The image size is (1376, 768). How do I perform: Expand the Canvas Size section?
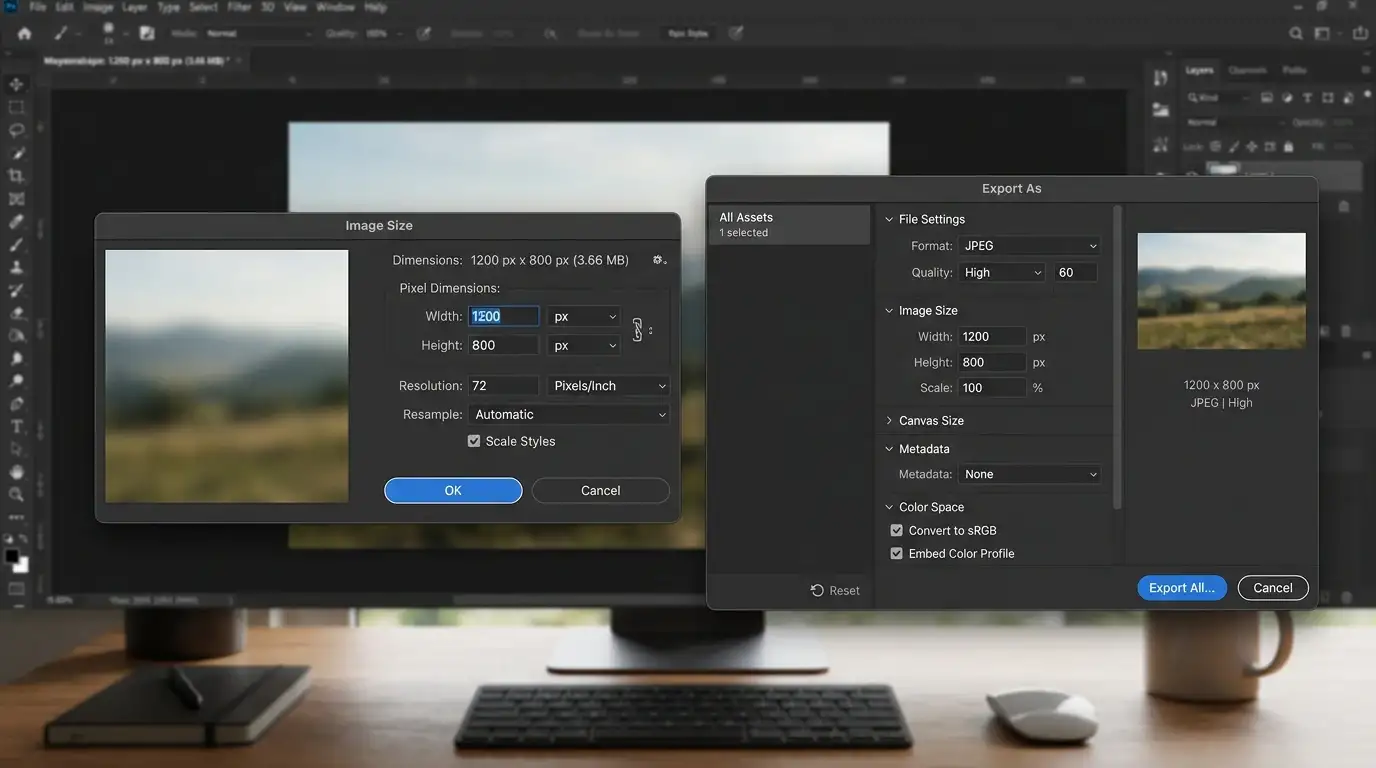[x=889, y=421]
